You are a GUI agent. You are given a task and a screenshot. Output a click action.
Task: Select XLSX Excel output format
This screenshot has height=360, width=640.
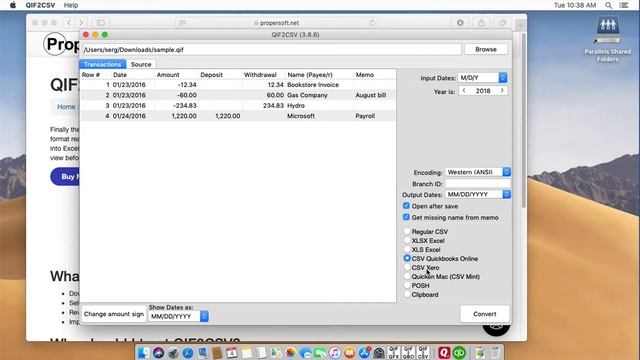pyautogui.click(x=407, y=240)
